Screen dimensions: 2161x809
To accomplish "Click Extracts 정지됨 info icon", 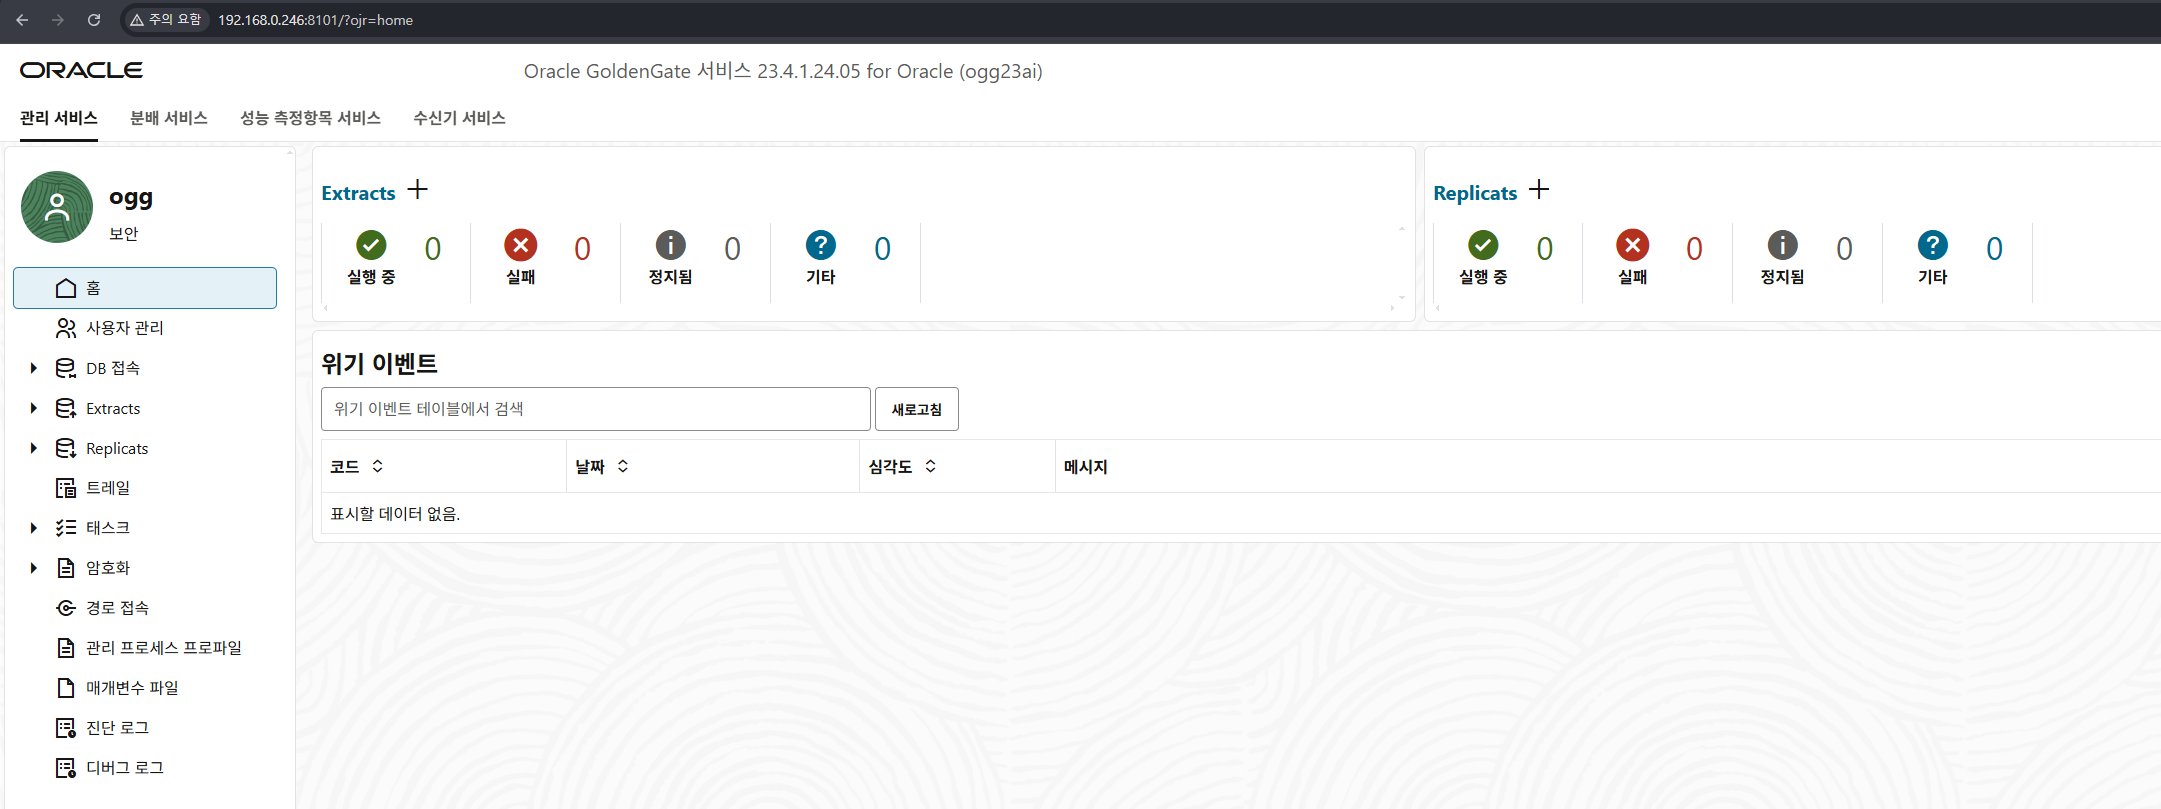I will coord(671,245).
